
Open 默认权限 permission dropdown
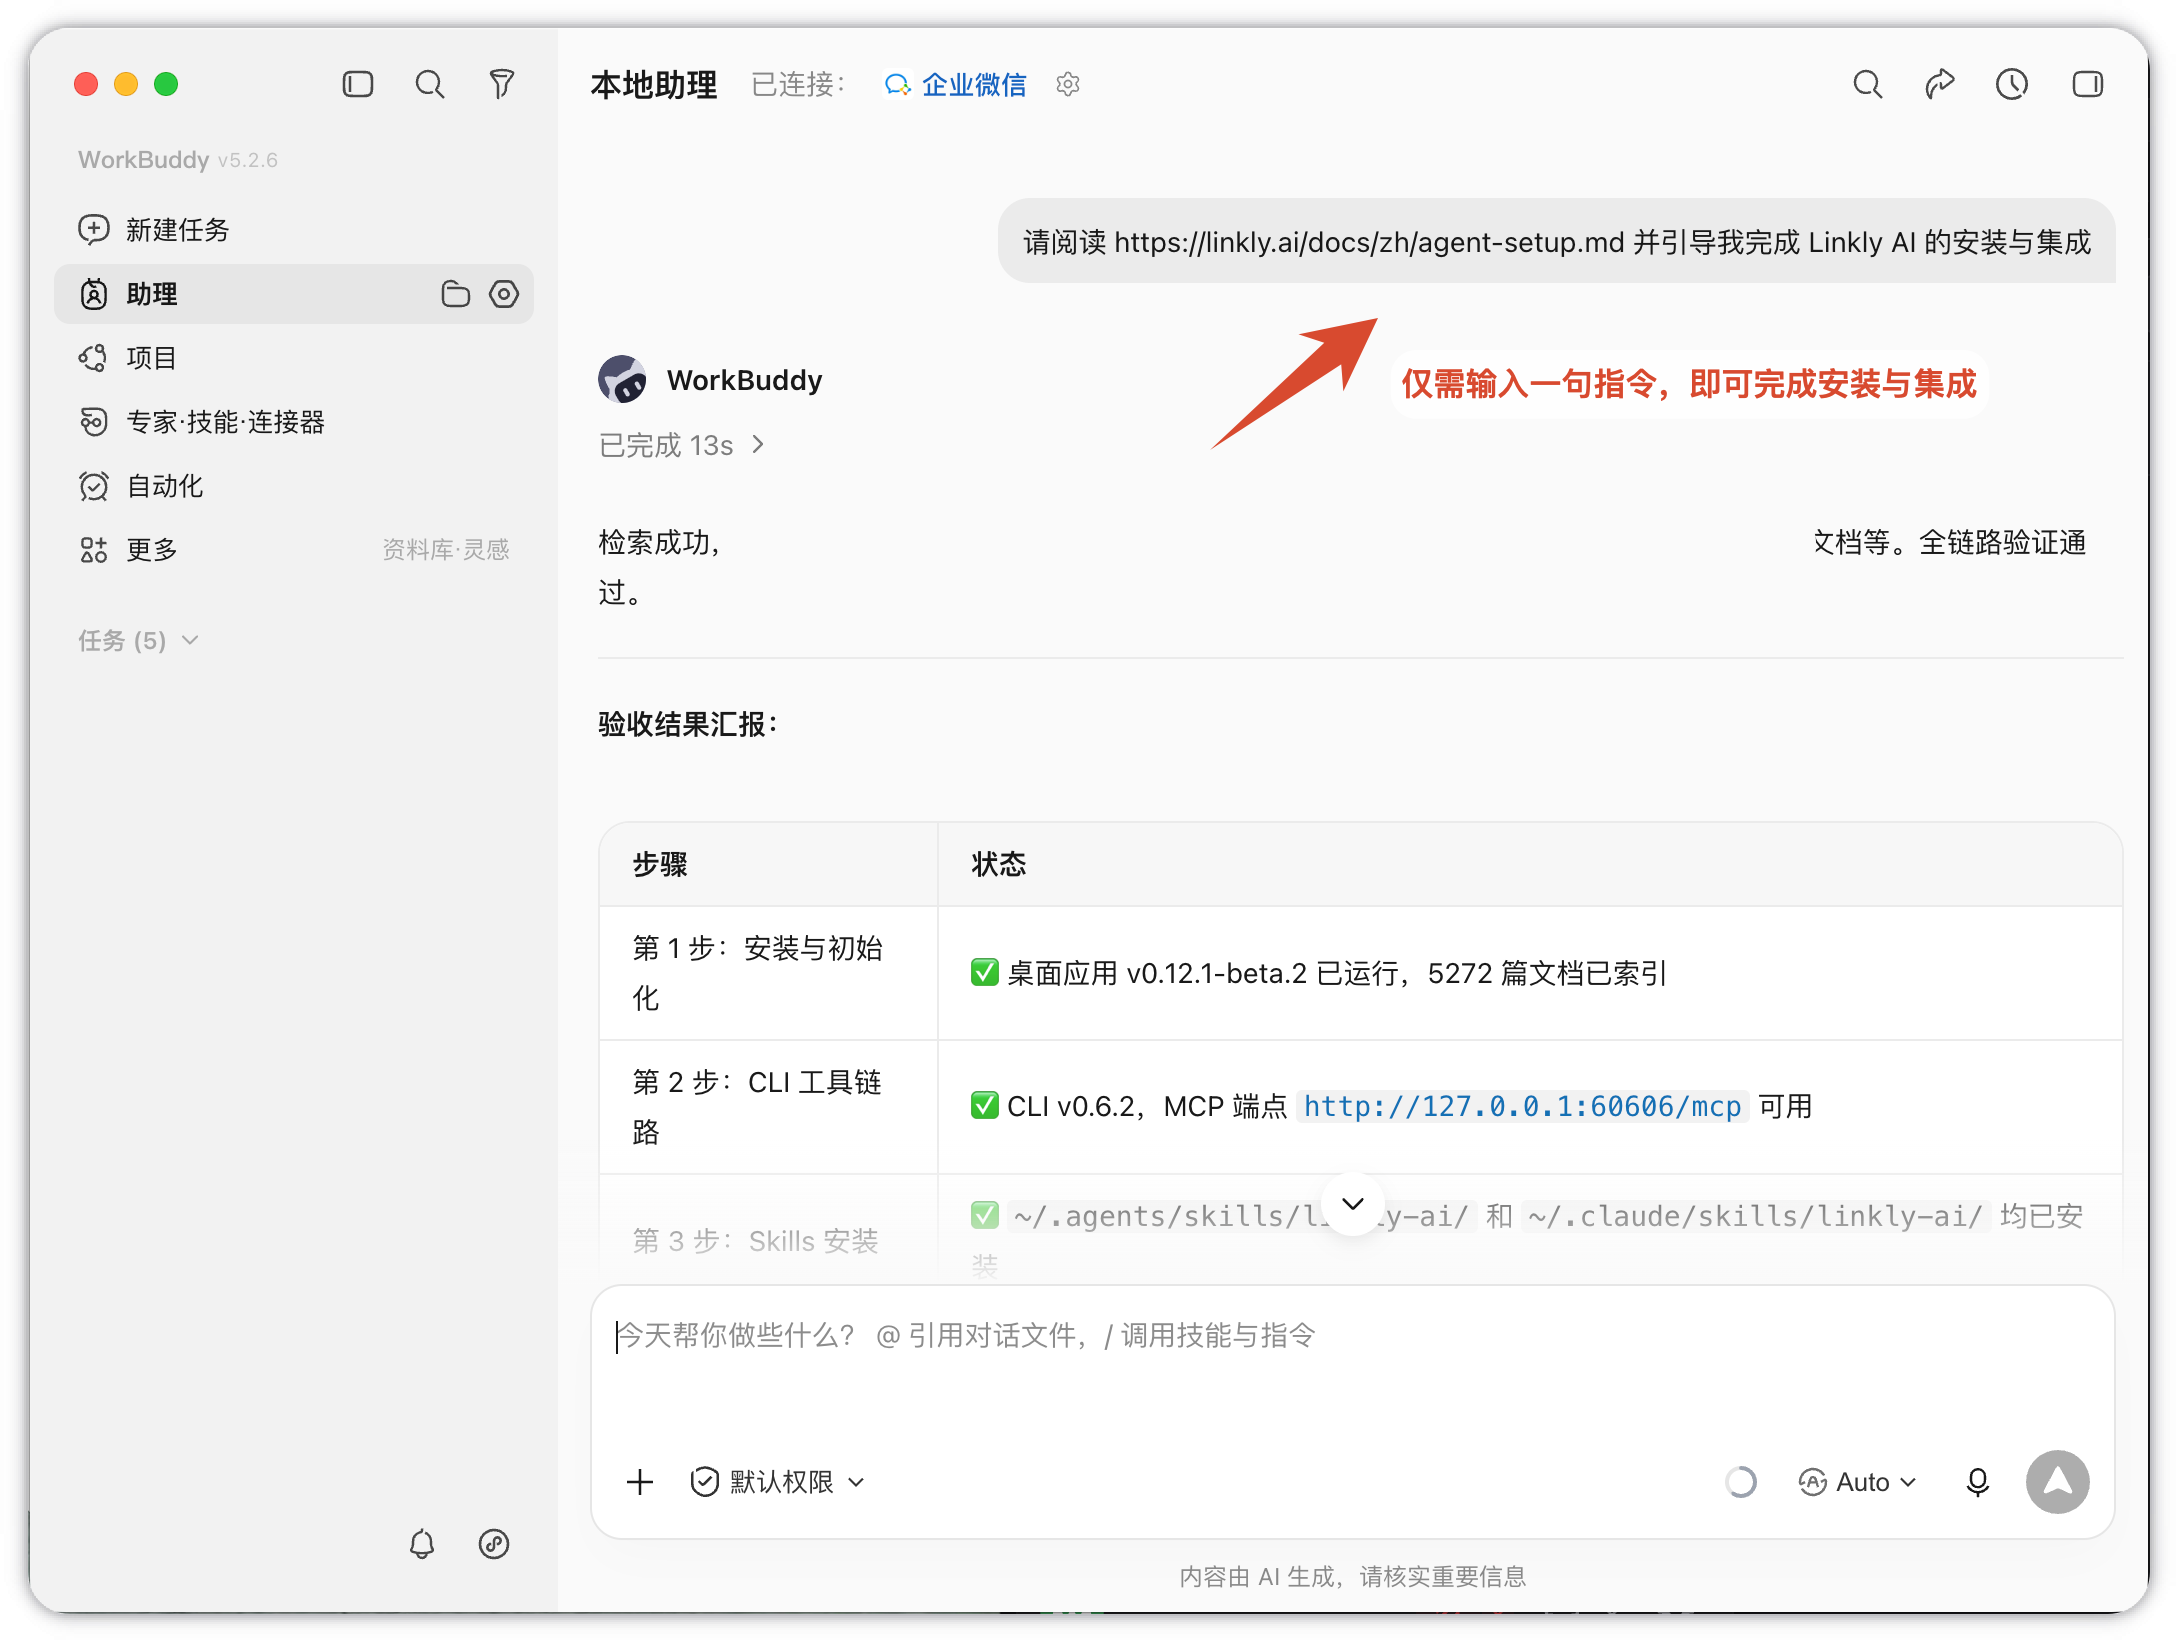pos(777,1482)
